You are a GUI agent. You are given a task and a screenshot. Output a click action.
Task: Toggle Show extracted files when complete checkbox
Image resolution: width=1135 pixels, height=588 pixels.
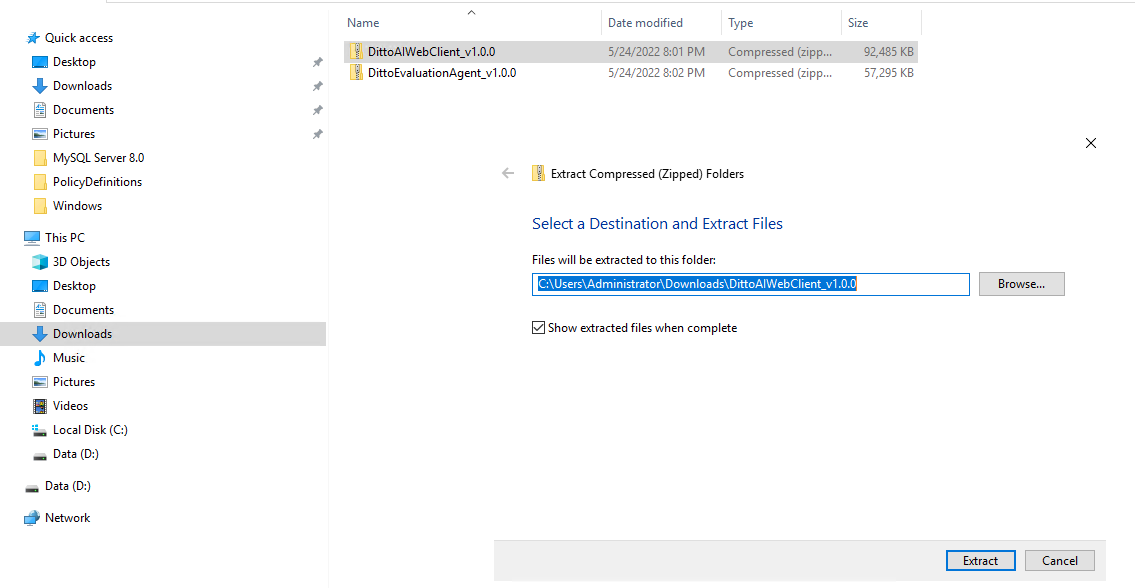pyautogui.click(x=538, y=328)
